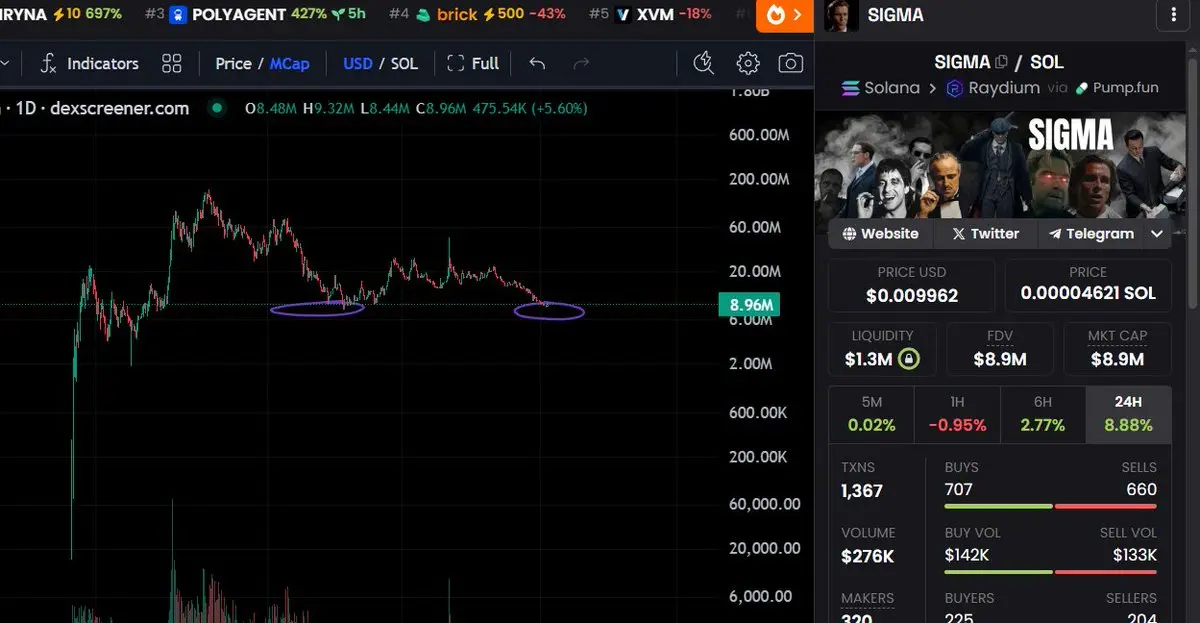Click the redo arrow icon
The height and width of the screenshot is (623, 1200).
(581, 63)
